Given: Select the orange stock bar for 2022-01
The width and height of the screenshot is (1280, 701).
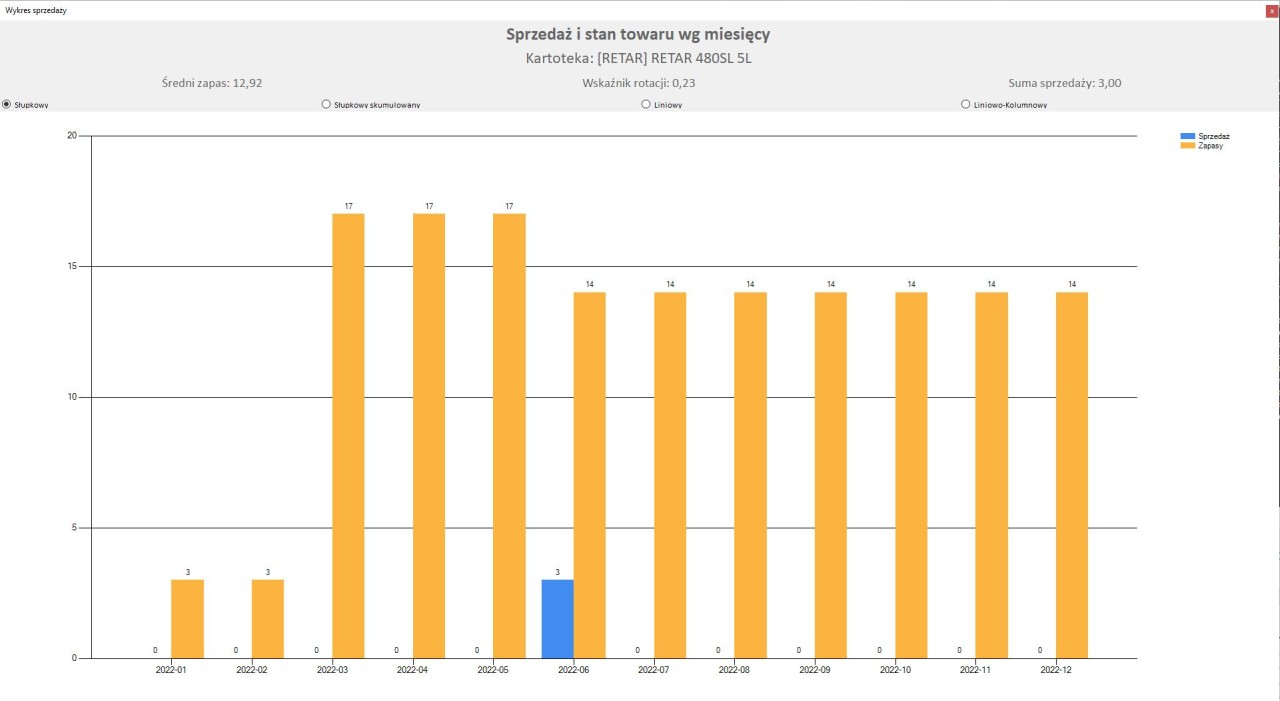Looking at the screenshot, I should click(x=187, y=618).
